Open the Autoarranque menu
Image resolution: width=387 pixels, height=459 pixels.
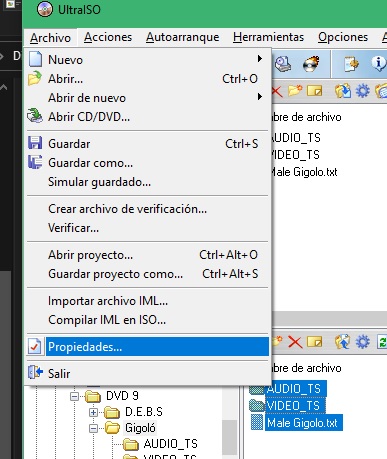pyautogui.click(x=183, y=37)
